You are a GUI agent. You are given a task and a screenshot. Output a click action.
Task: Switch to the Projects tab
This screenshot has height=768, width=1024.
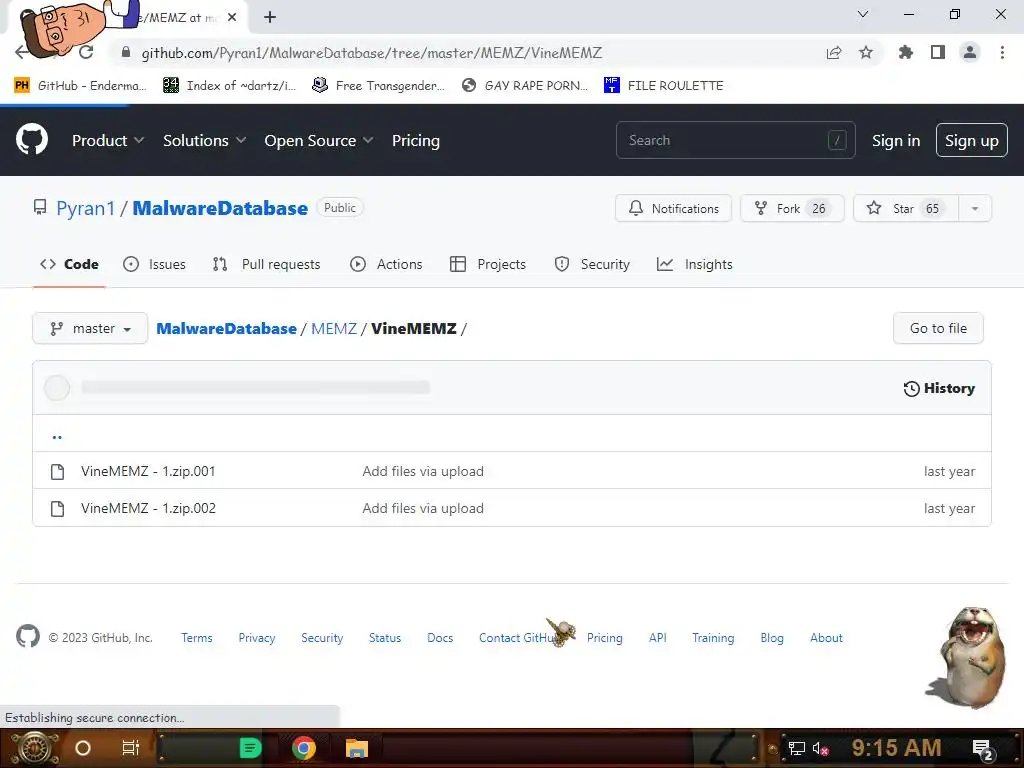pyautogui.click(x=488, y=264)
